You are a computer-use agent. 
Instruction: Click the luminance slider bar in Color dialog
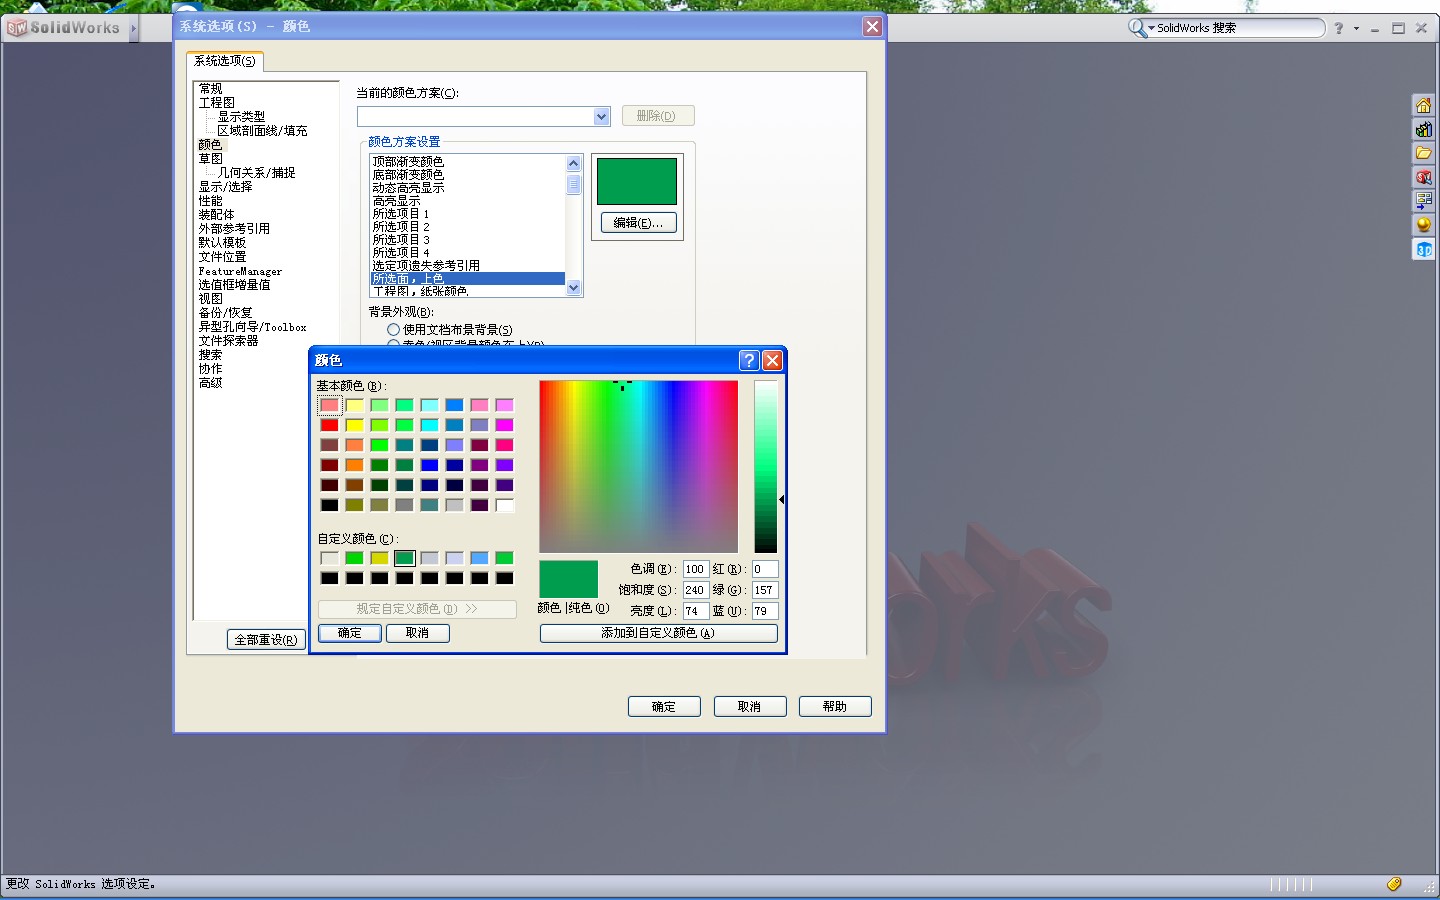pyautogui.click(x=766, y=466)
